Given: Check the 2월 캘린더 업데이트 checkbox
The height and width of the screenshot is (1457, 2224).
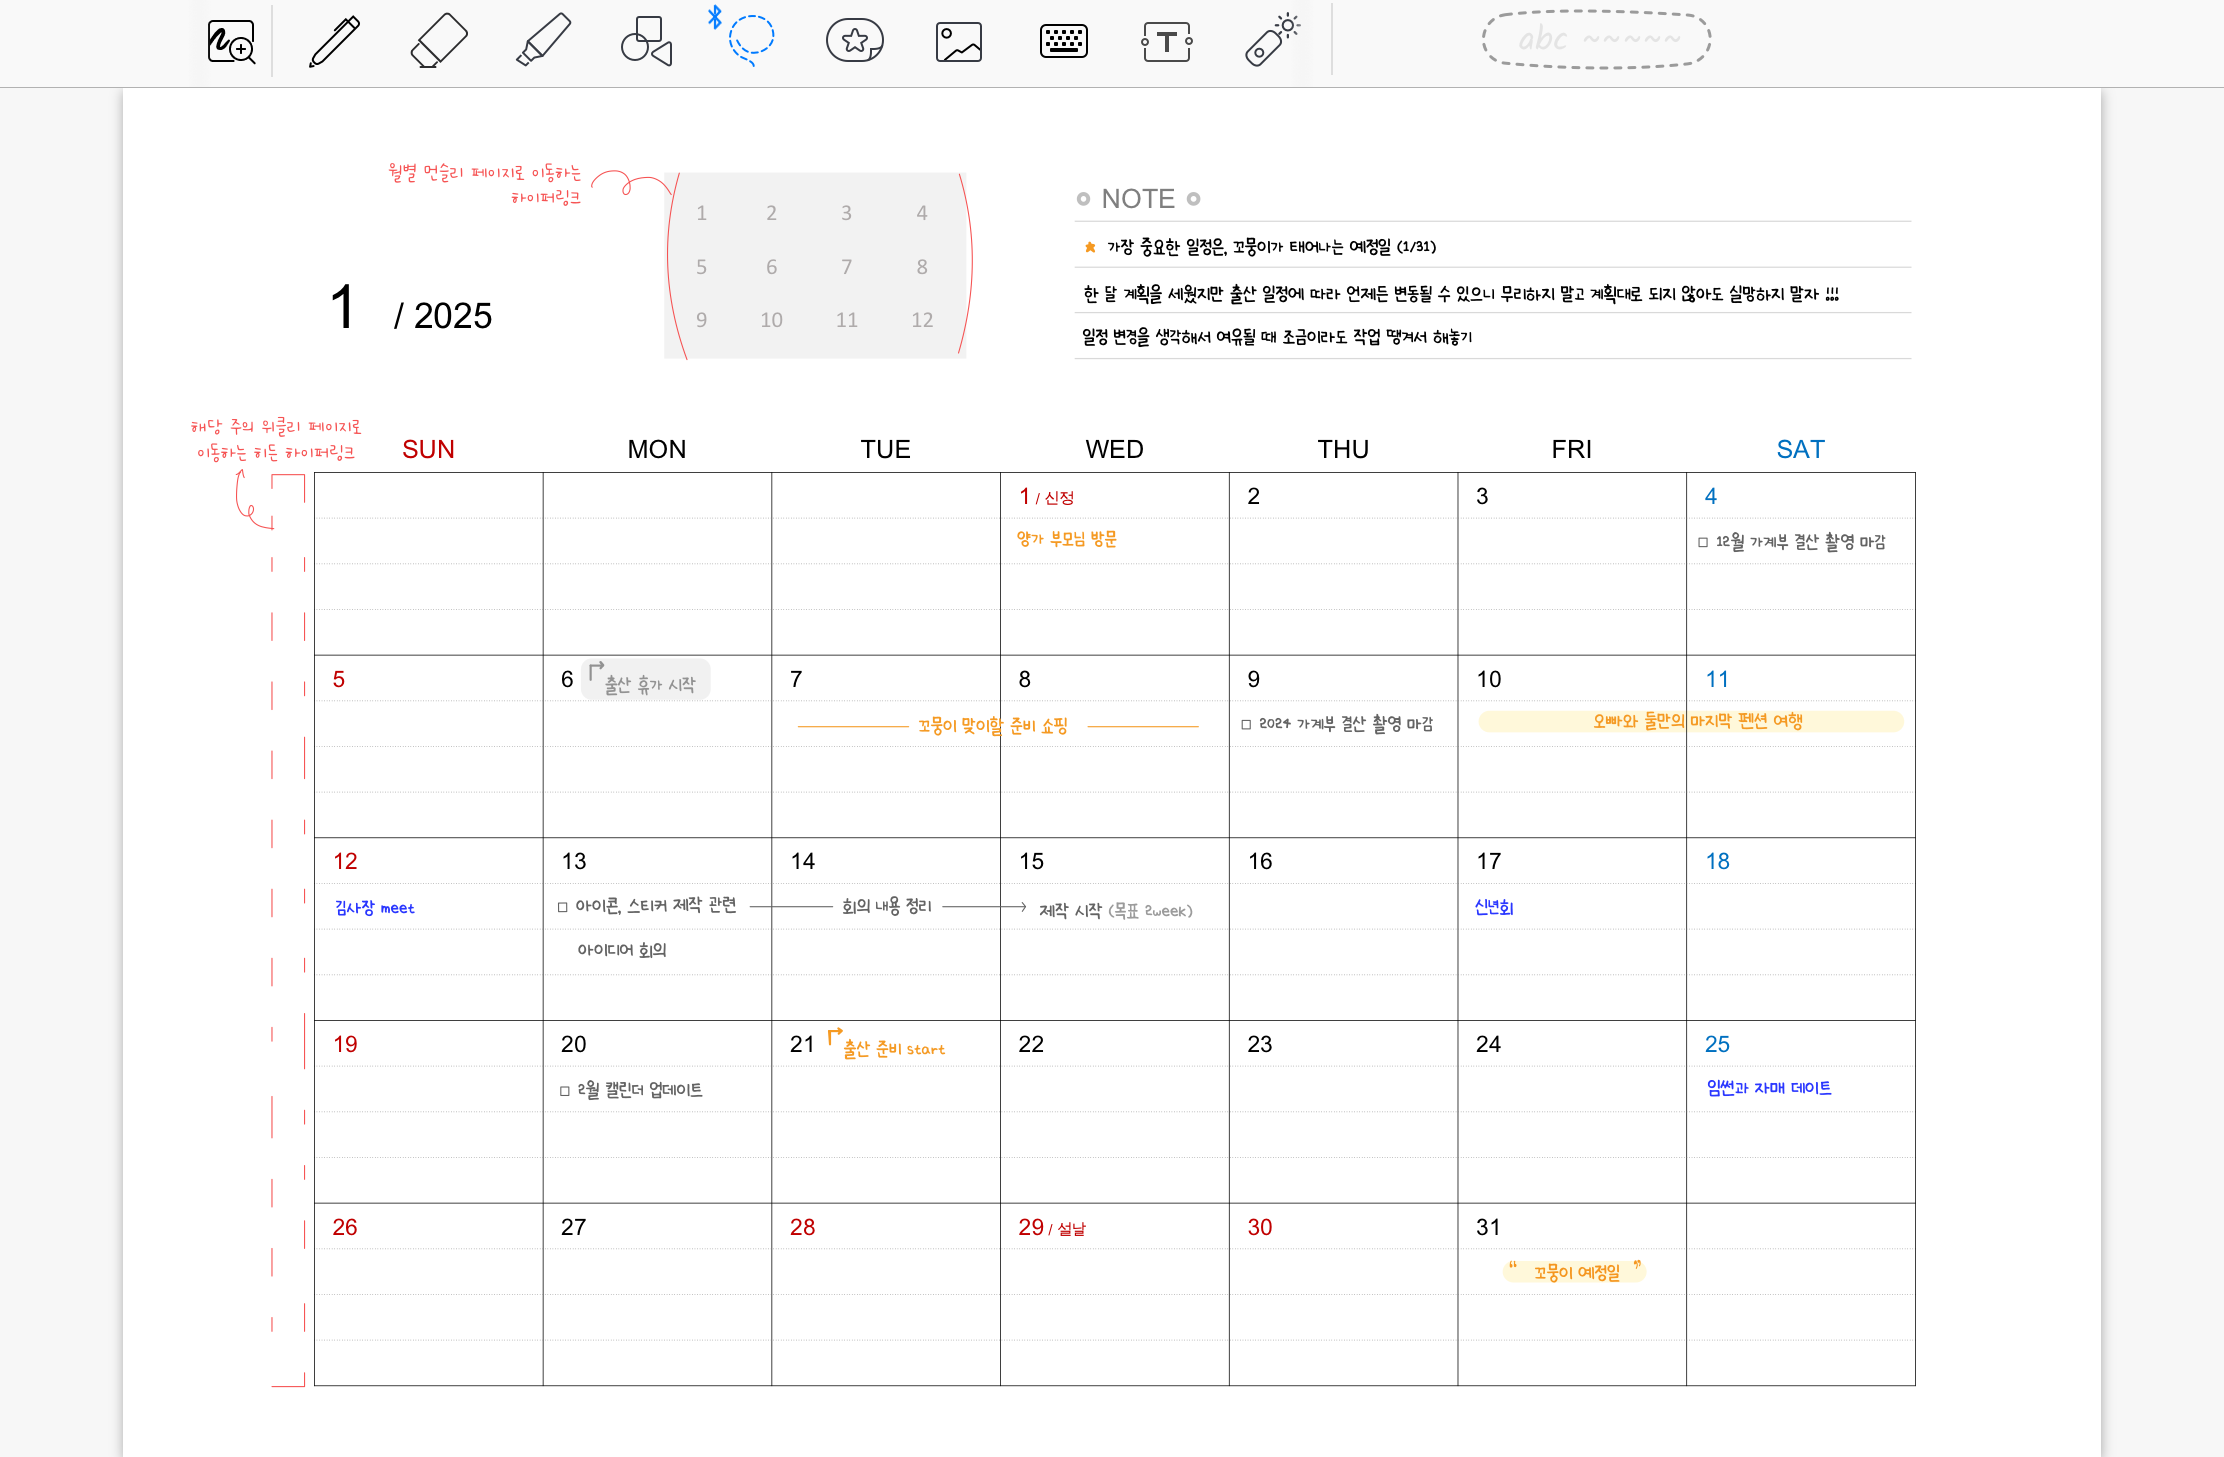Looking at the screenshot, I should tap(565, 1091).
